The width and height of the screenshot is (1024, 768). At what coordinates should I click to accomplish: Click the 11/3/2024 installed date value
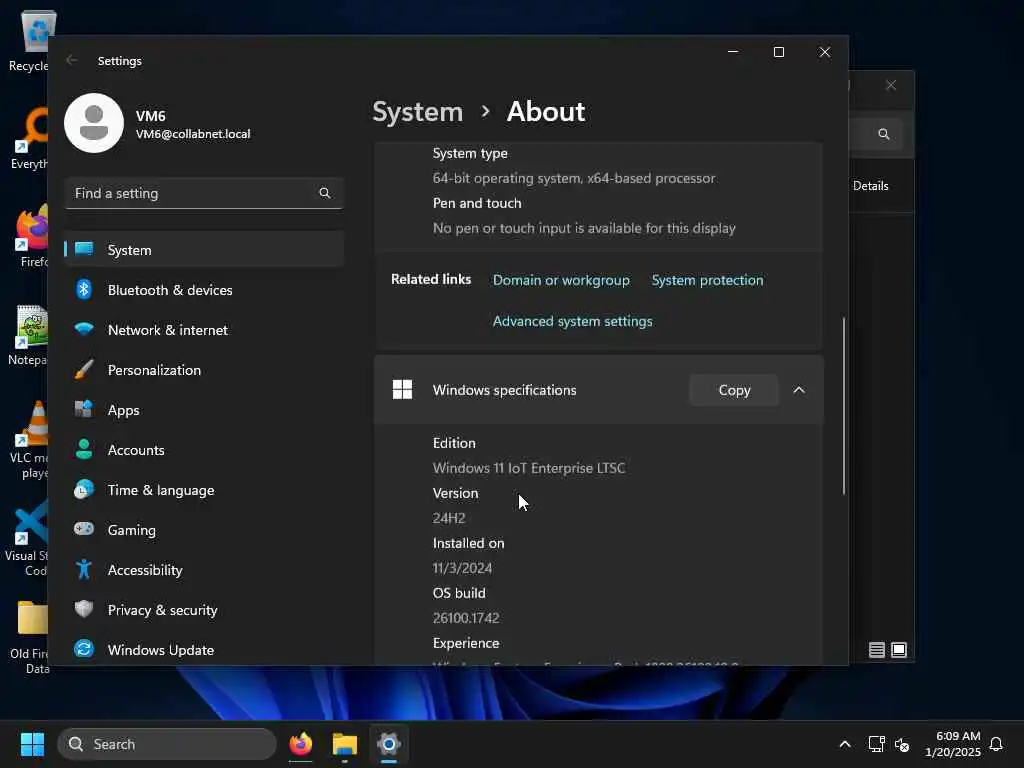[462, 568]
